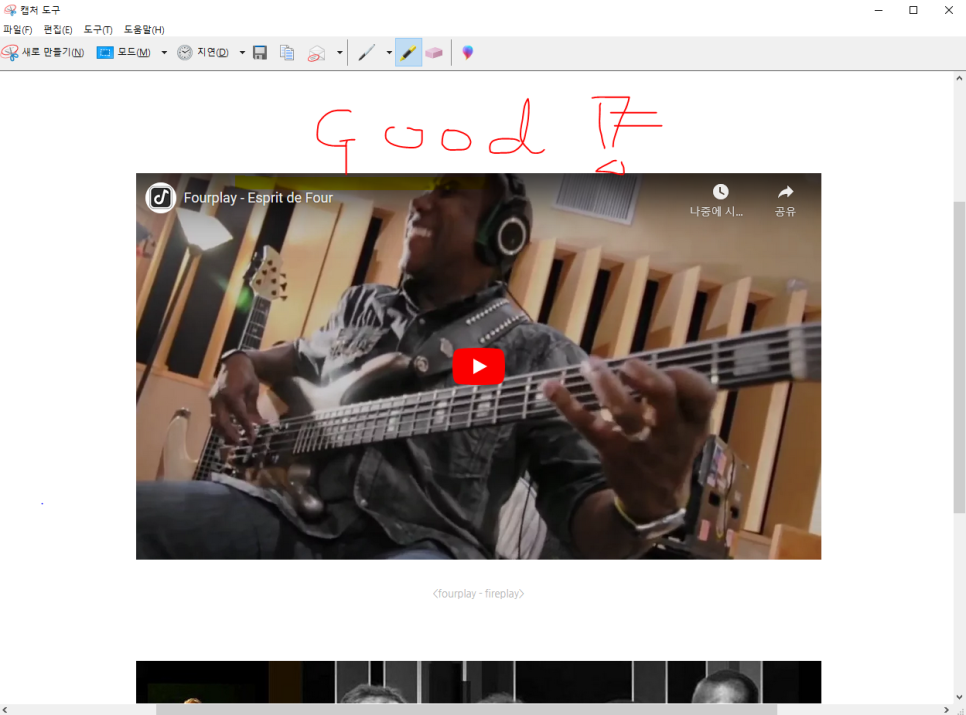This screenshot has height=715, width=966.
Task: Select the Pen tool
Action: click(367, 53)
